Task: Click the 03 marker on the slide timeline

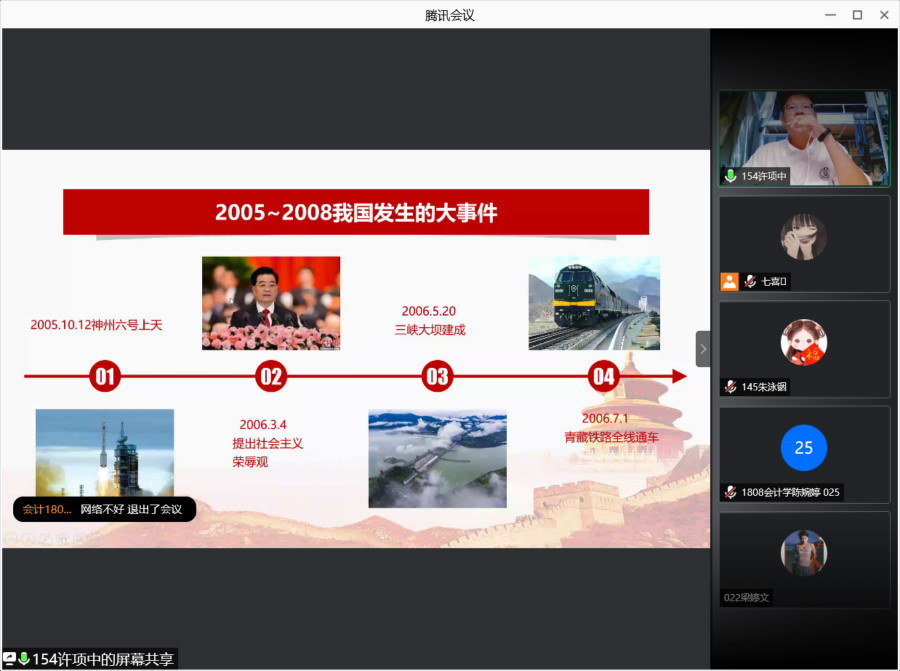Action: click(x=437, y=377)
